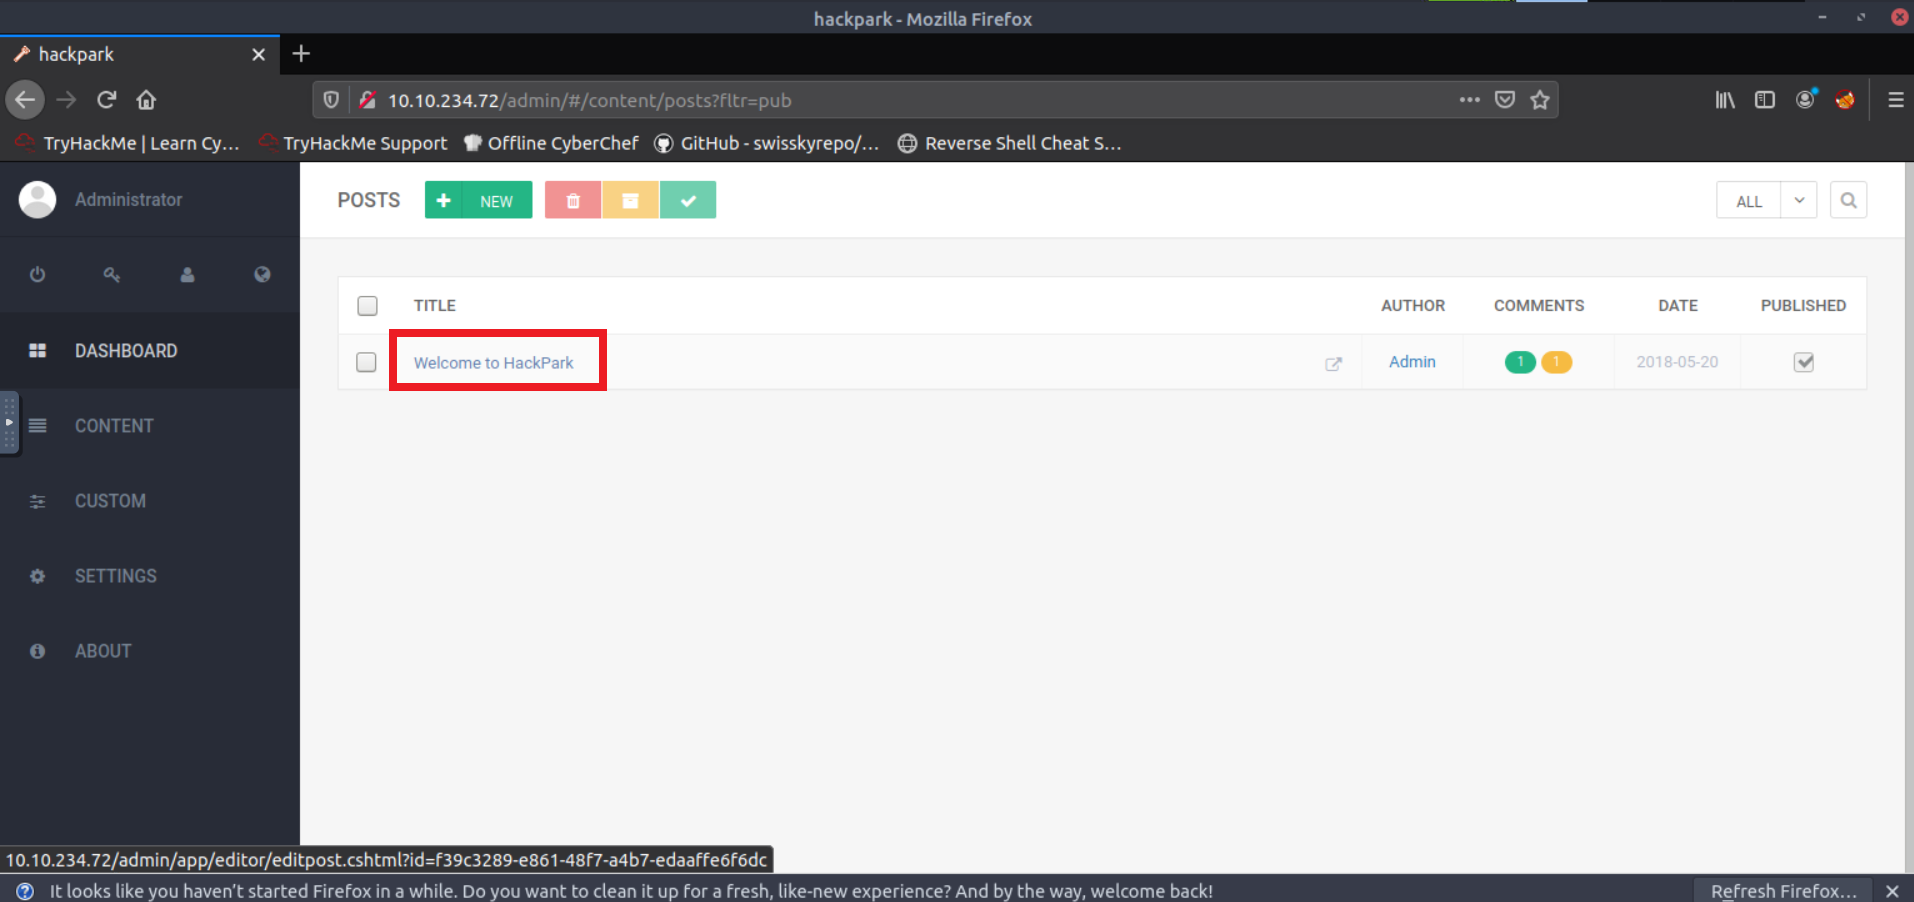Toggle the Firefox sidebar view icon

tap(1765, 100)
